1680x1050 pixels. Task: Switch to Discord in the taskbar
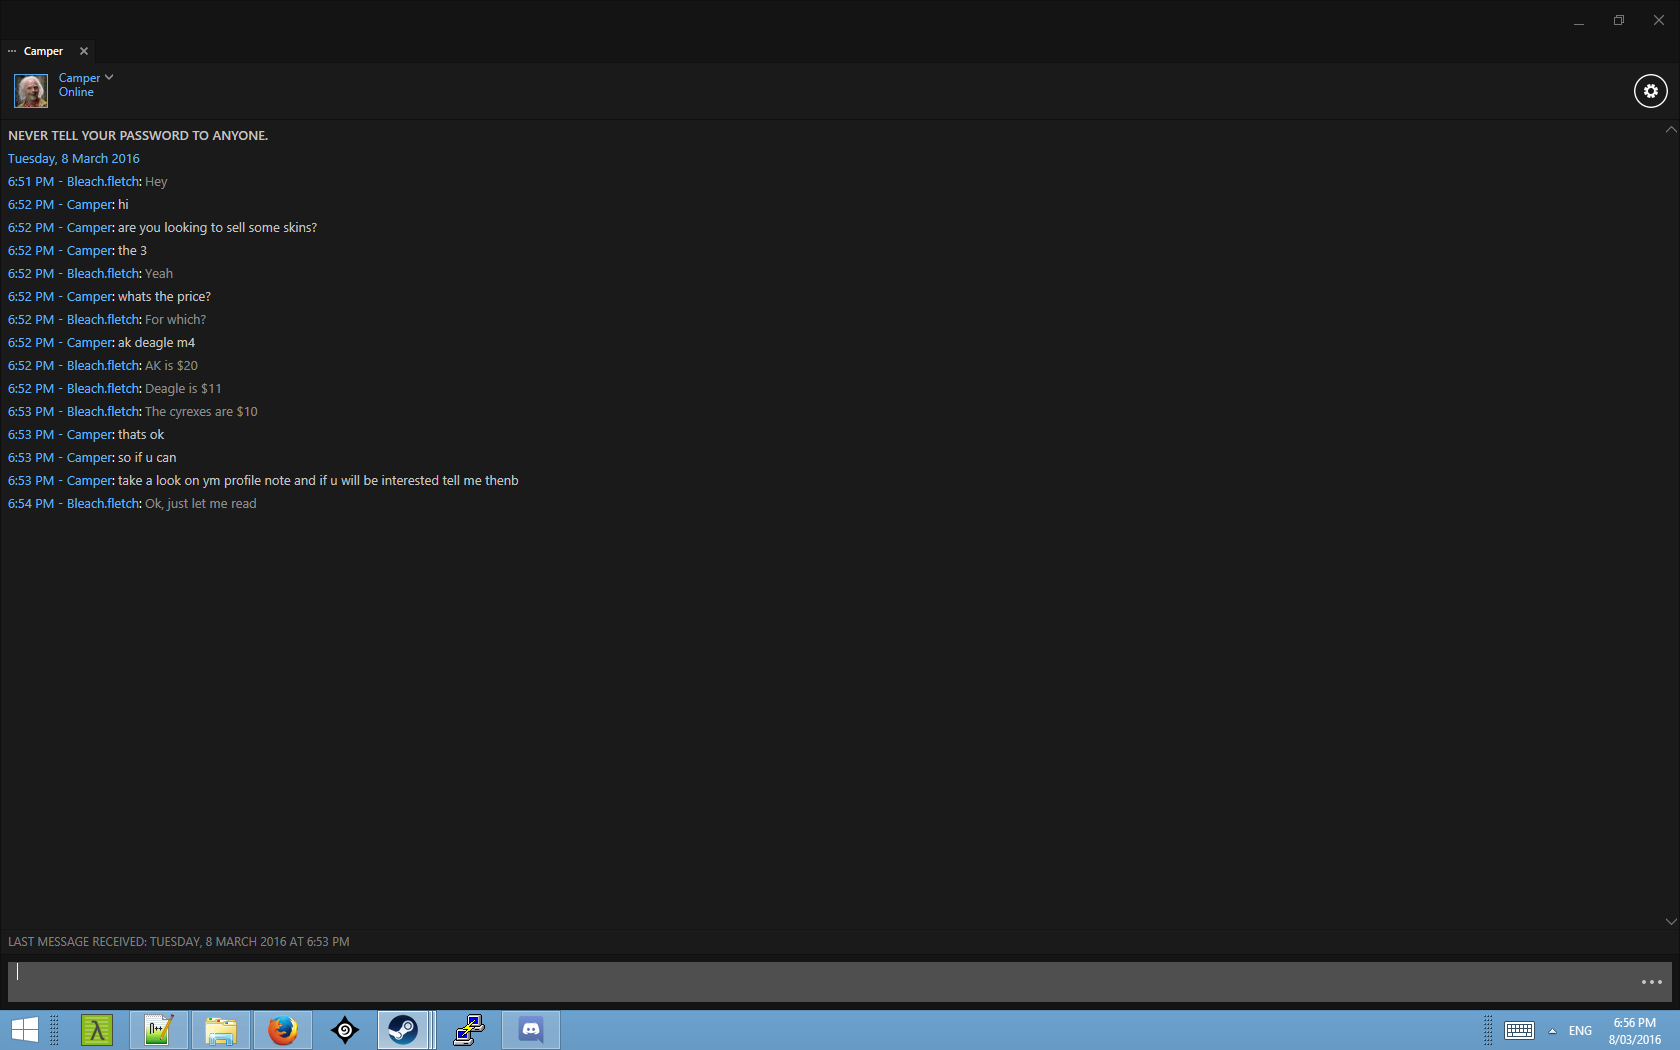pos(531,1029)
